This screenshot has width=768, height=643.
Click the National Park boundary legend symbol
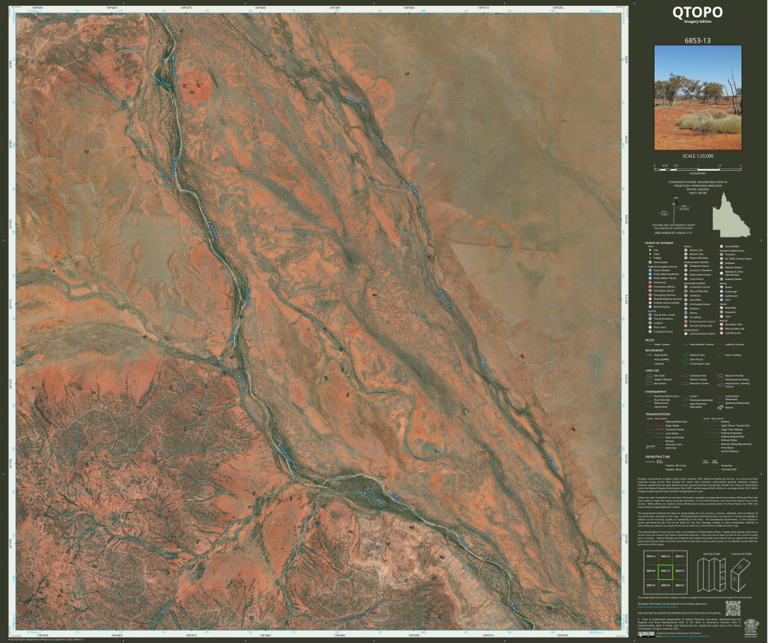[x=685, y=355]
